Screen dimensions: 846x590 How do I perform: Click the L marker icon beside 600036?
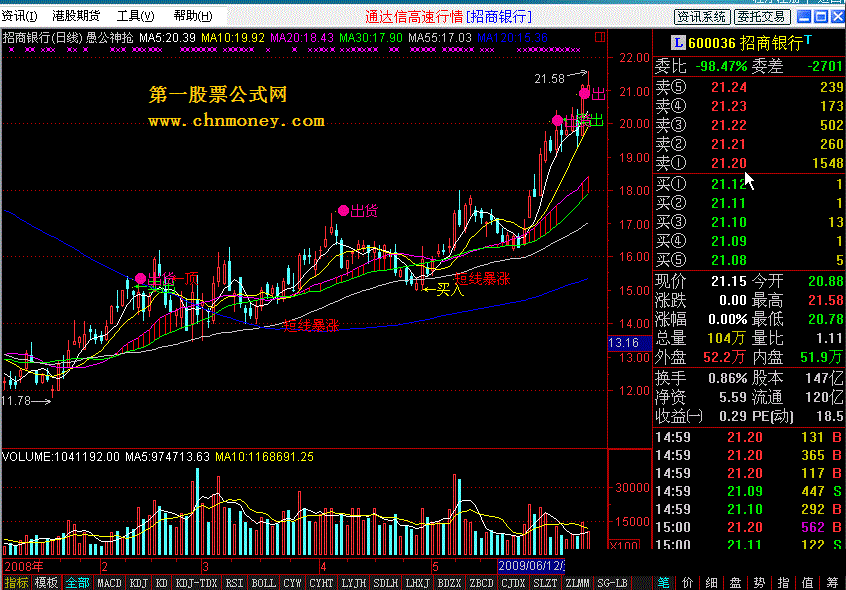[678, 43]
